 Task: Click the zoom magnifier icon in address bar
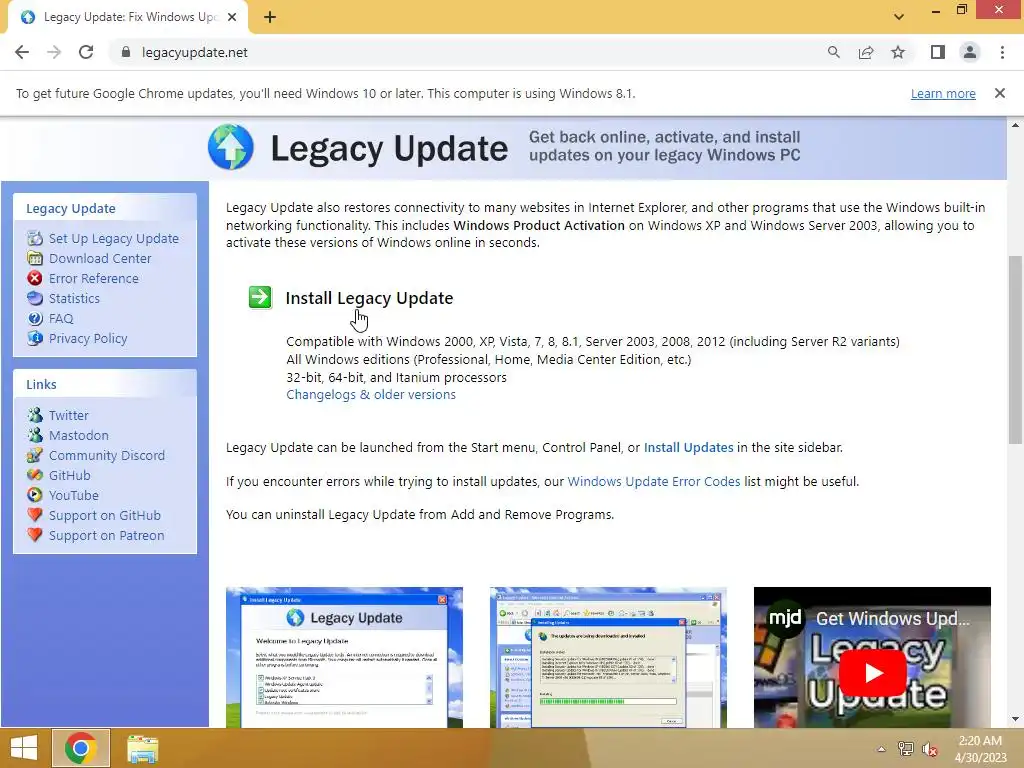(x=833, y=52)
